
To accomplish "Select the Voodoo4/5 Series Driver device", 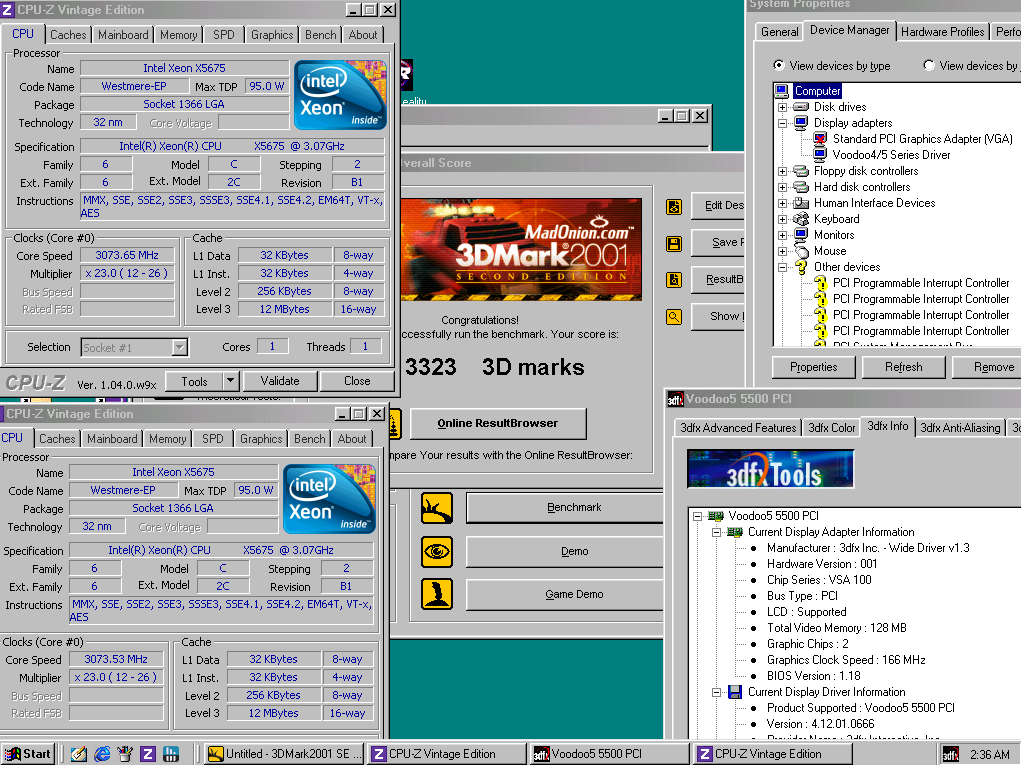I will click(x=891, y=155).
